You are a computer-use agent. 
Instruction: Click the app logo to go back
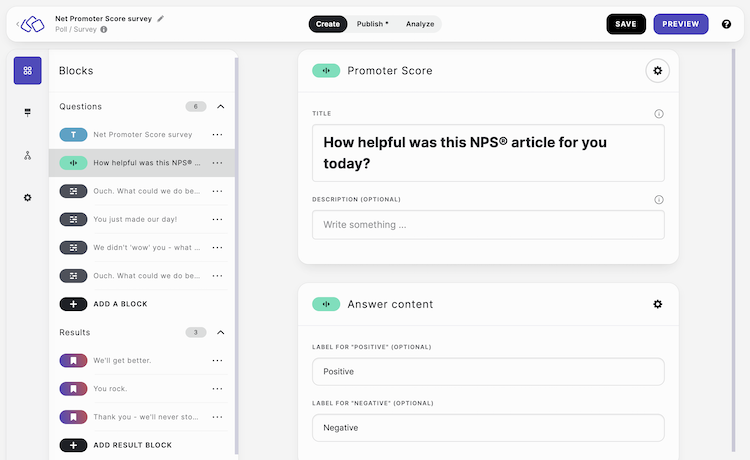(32, 24)
